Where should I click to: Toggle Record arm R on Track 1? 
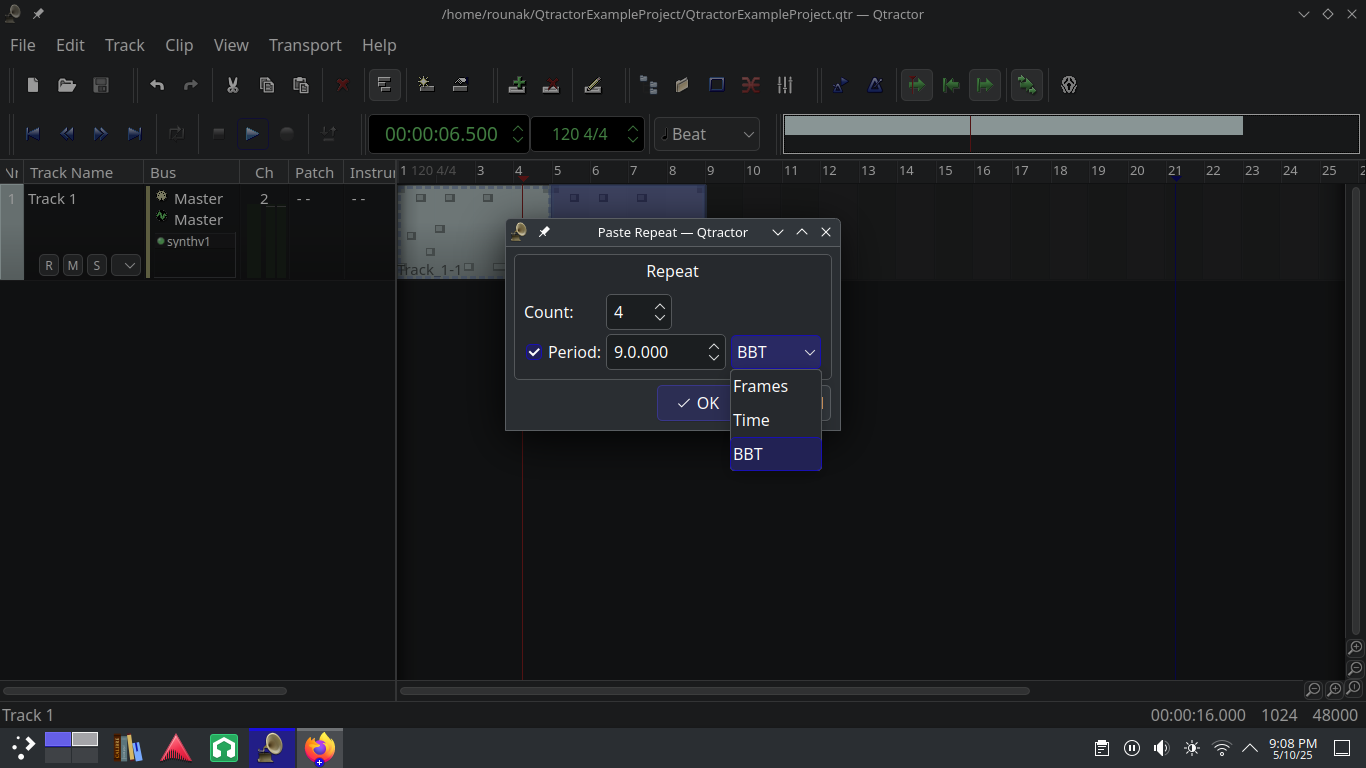(49, 265)
